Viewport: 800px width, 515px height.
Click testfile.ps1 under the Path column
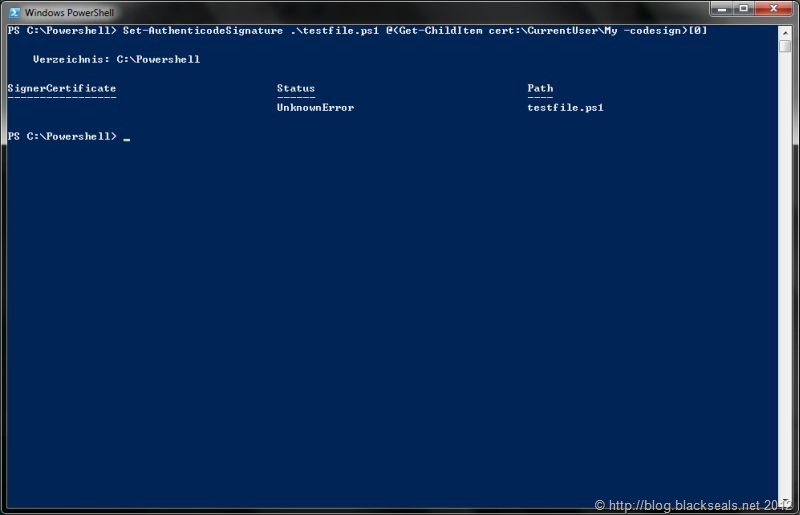tap(565, 108)
